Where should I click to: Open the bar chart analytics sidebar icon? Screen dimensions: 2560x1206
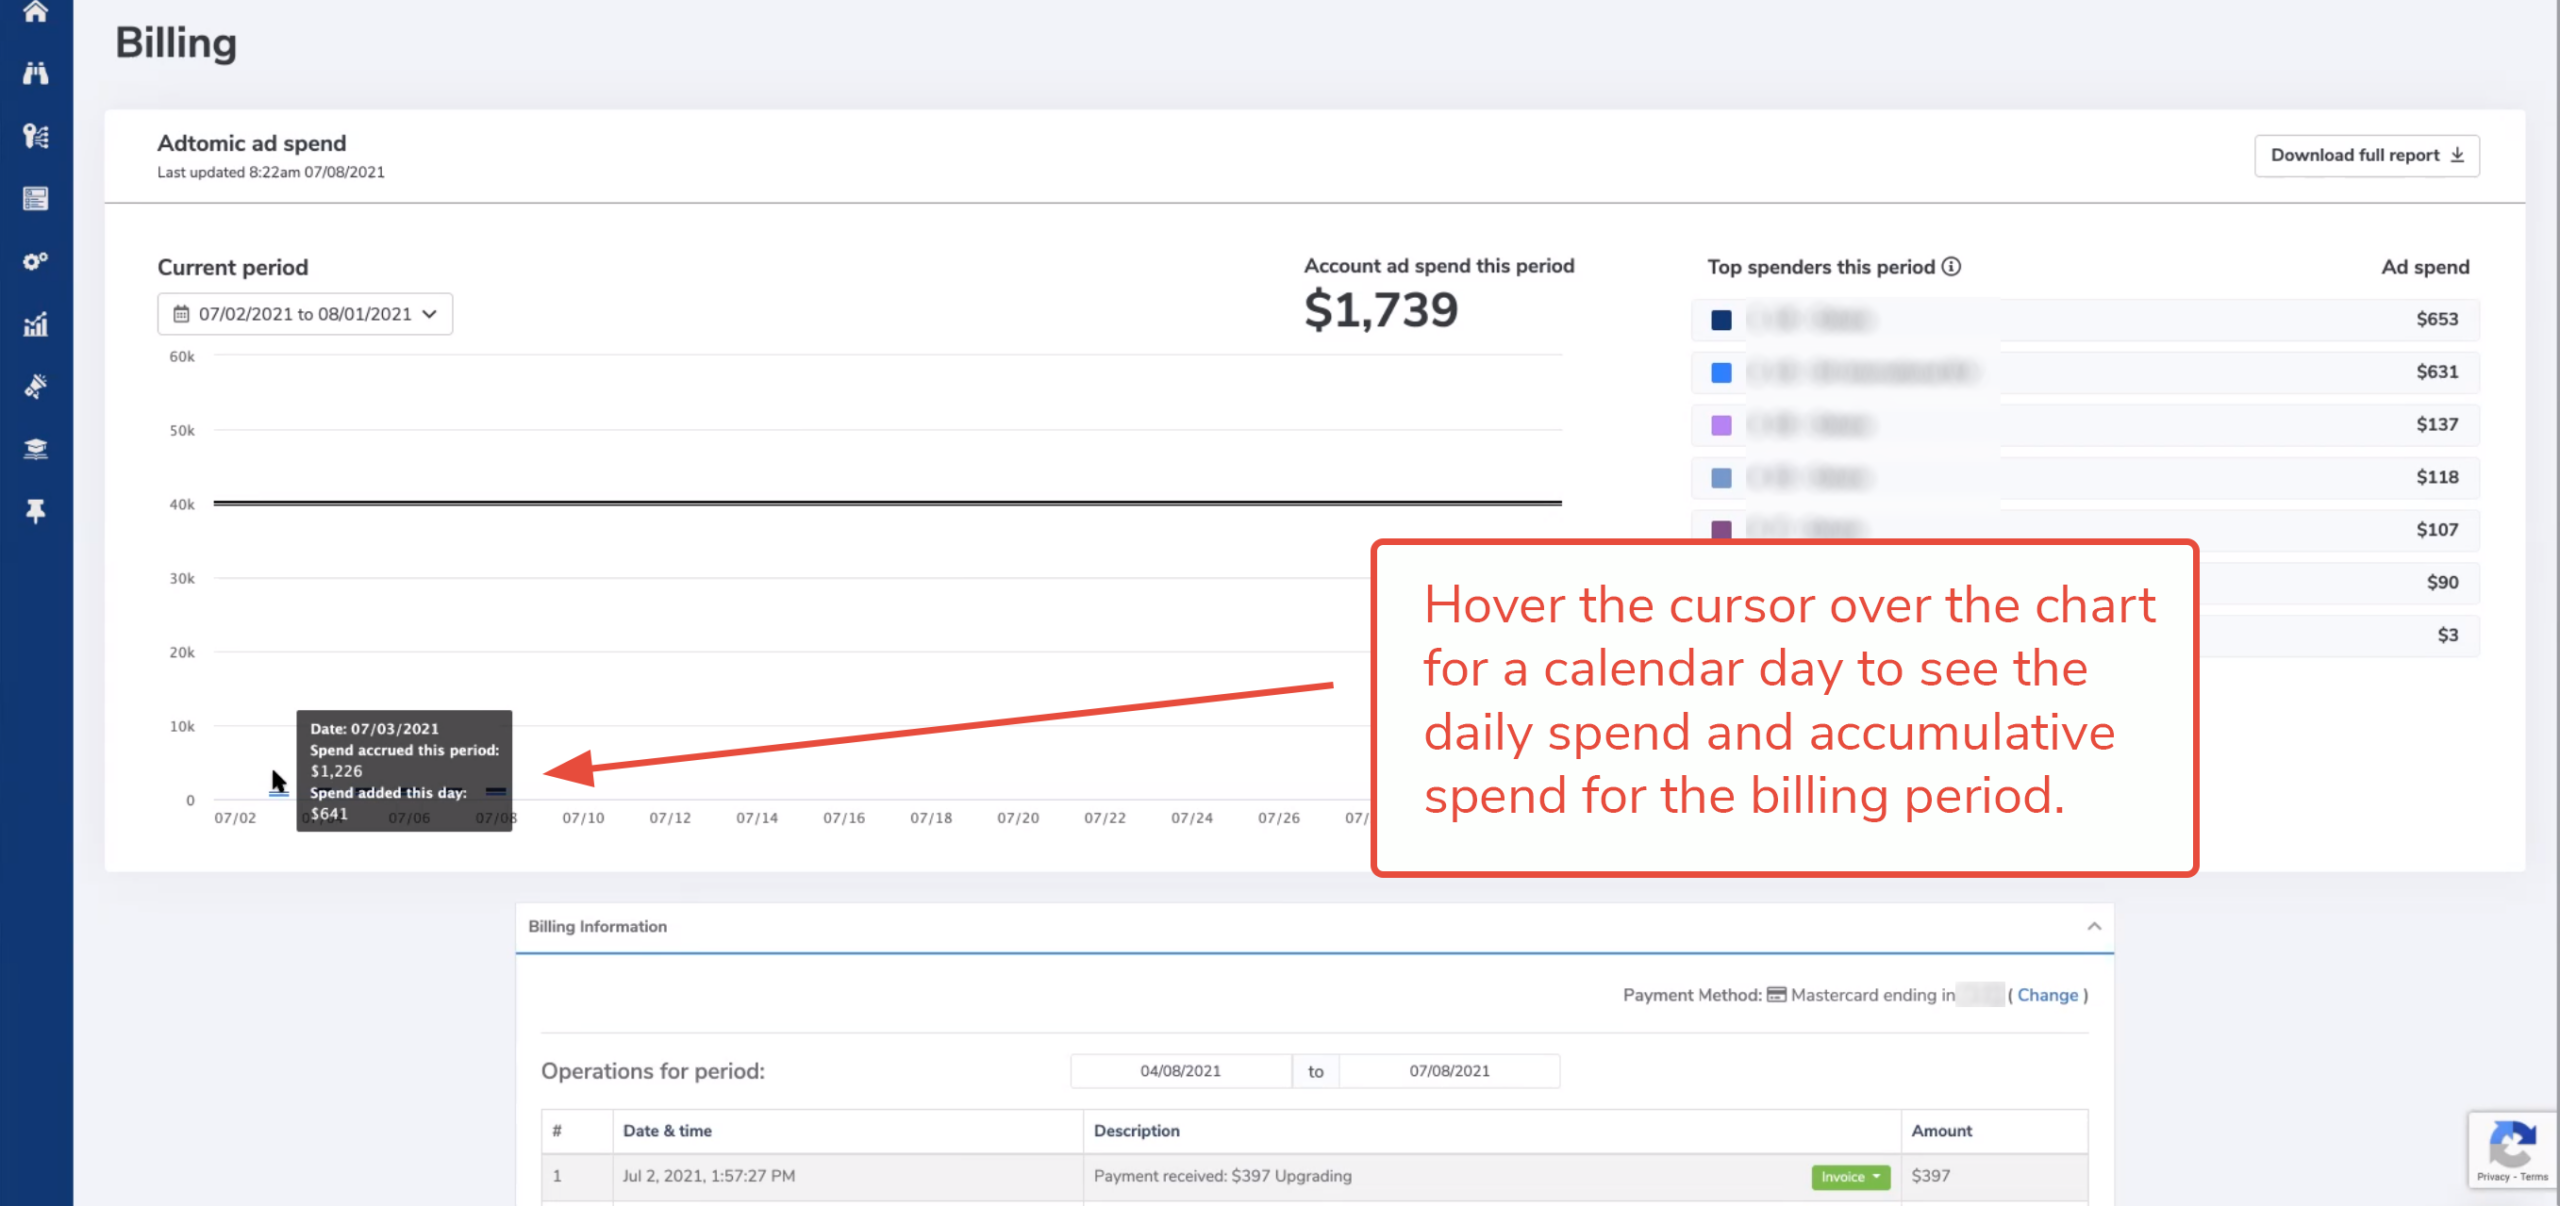(36, 324)
